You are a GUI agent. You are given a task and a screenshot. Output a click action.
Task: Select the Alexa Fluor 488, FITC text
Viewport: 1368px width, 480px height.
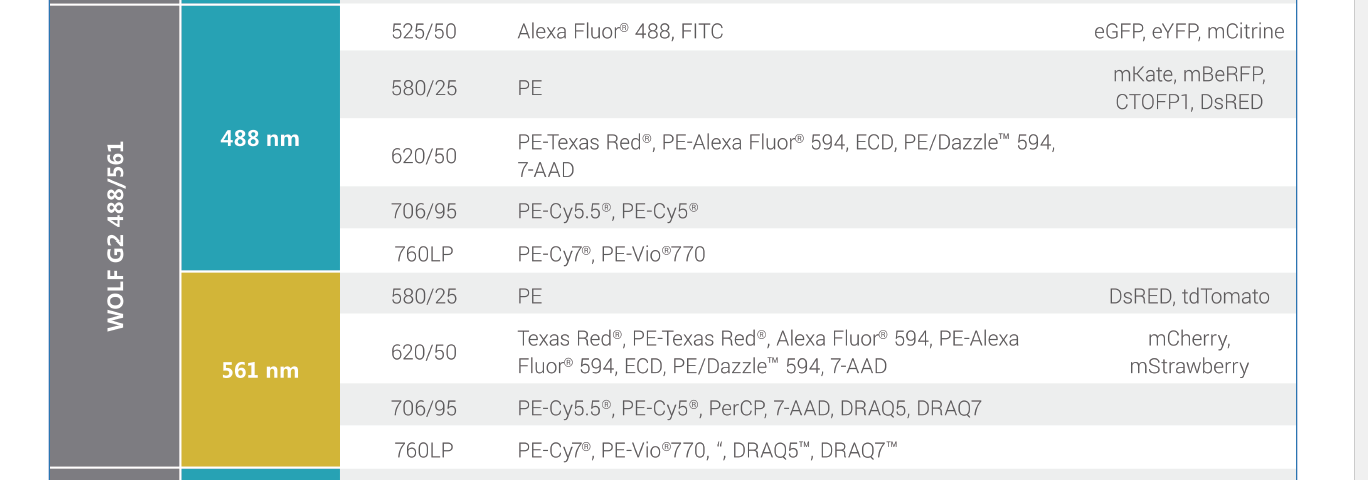(620, 32)
